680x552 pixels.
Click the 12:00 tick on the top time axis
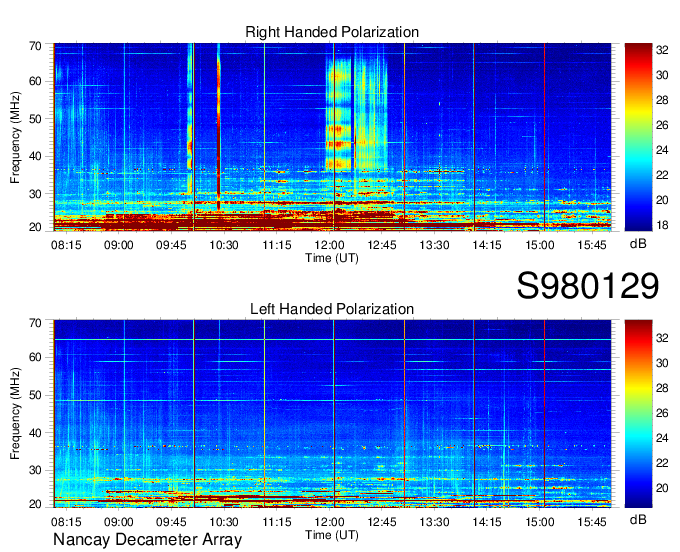point(329,245)
